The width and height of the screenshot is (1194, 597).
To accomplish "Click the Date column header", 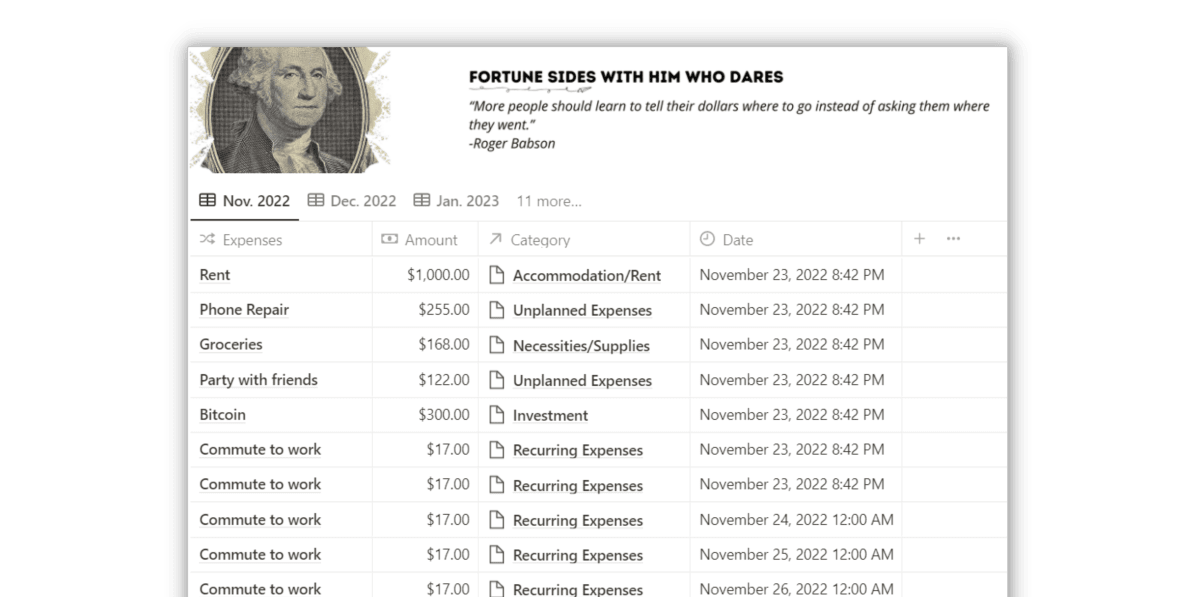I will (x=796, y=240).
